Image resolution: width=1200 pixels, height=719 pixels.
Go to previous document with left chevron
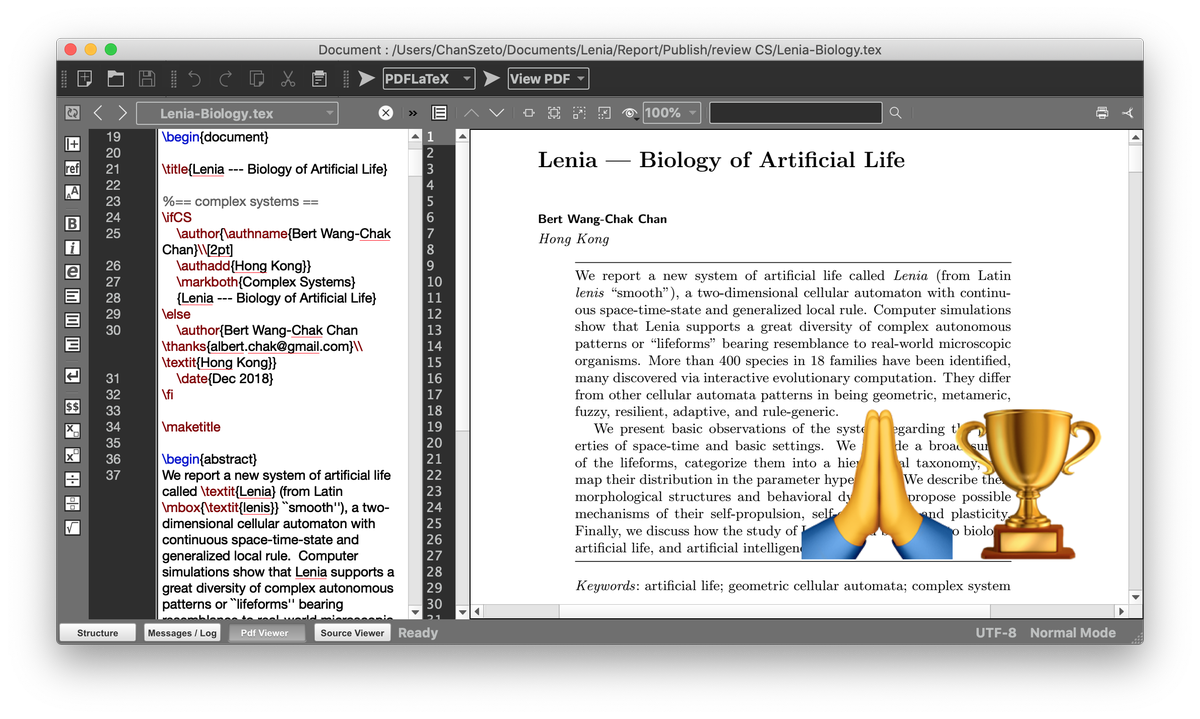(x=98, y=113)
